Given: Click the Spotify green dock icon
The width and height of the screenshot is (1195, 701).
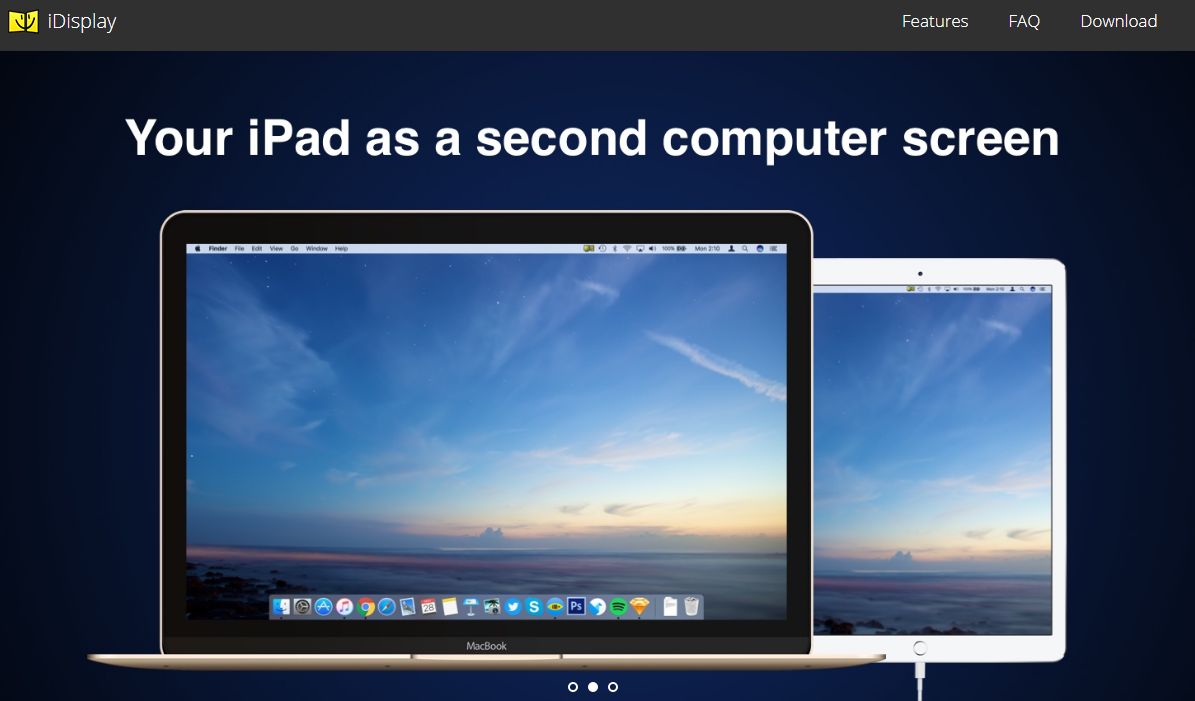Looking at the screenshot, I should [x=618, y=607].
